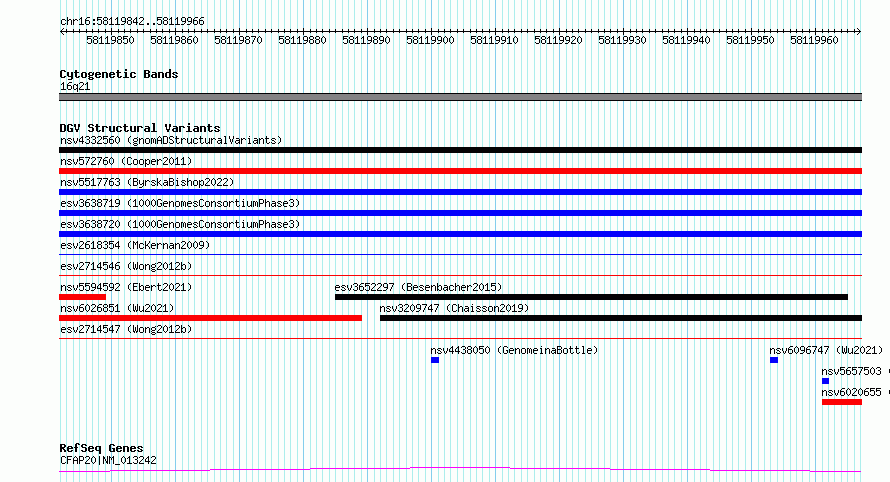Select the Cytogenetic Bands track title
This screenshot has width=890, height=482.
(x=119, y=74)
